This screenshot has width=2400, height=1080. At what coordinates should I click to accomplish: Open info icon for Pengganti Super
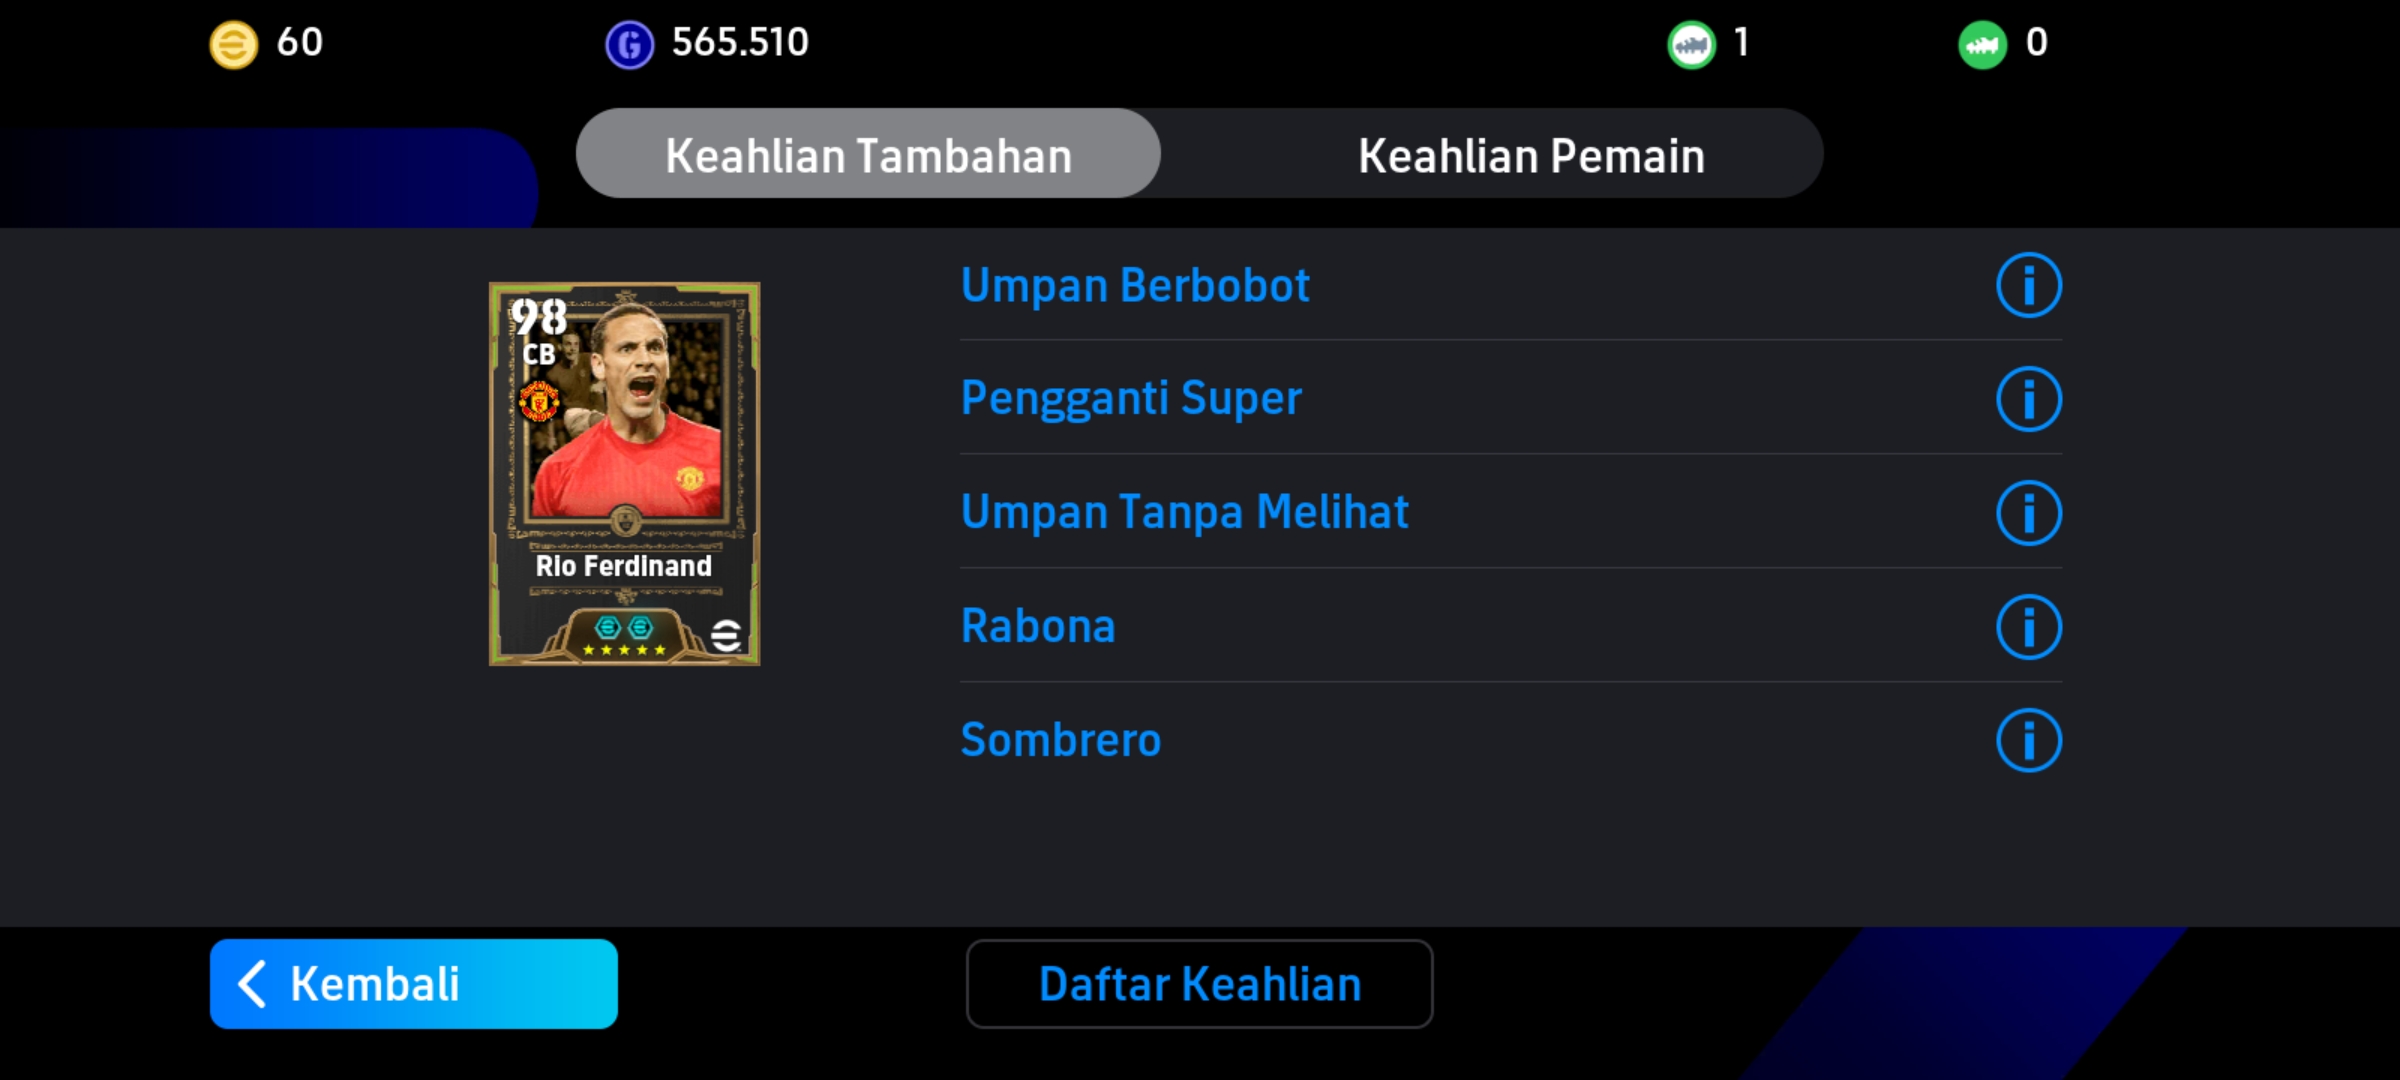click(x=2029, y=399)
